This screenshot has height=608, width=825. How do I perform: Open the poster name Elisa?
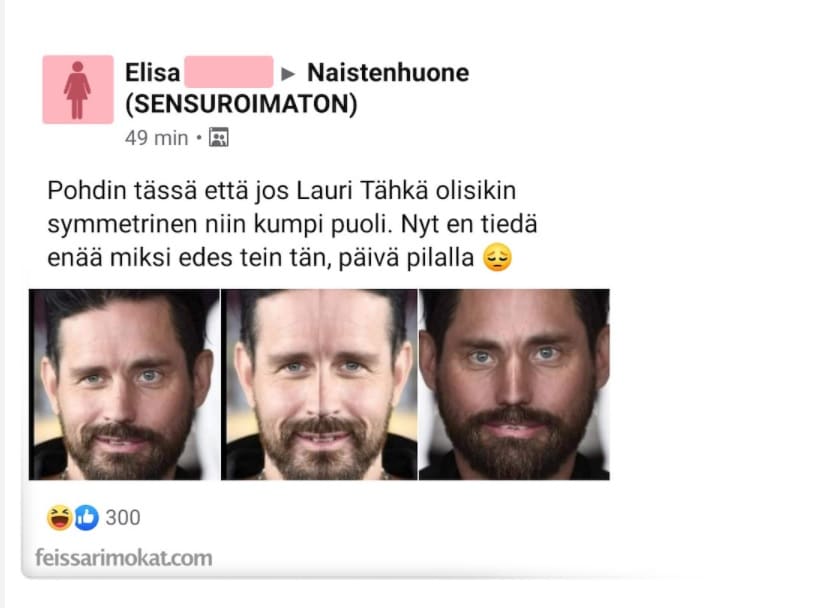(153, 73)
